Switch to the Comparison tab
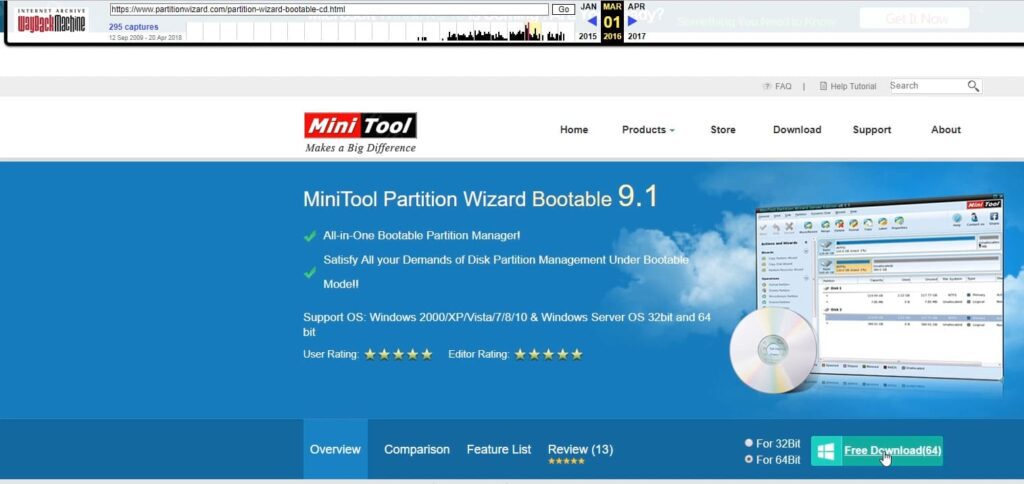Viewport: 1024px width, 484px height. [417, 449]
